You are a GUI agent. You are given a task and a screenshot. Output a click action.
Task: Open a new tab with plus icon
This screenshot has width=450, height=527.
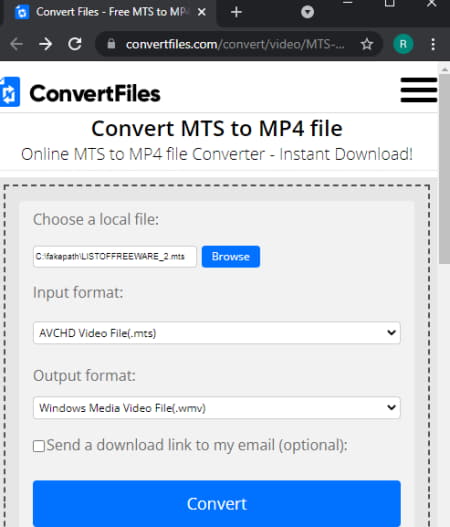tap(236, 12)
